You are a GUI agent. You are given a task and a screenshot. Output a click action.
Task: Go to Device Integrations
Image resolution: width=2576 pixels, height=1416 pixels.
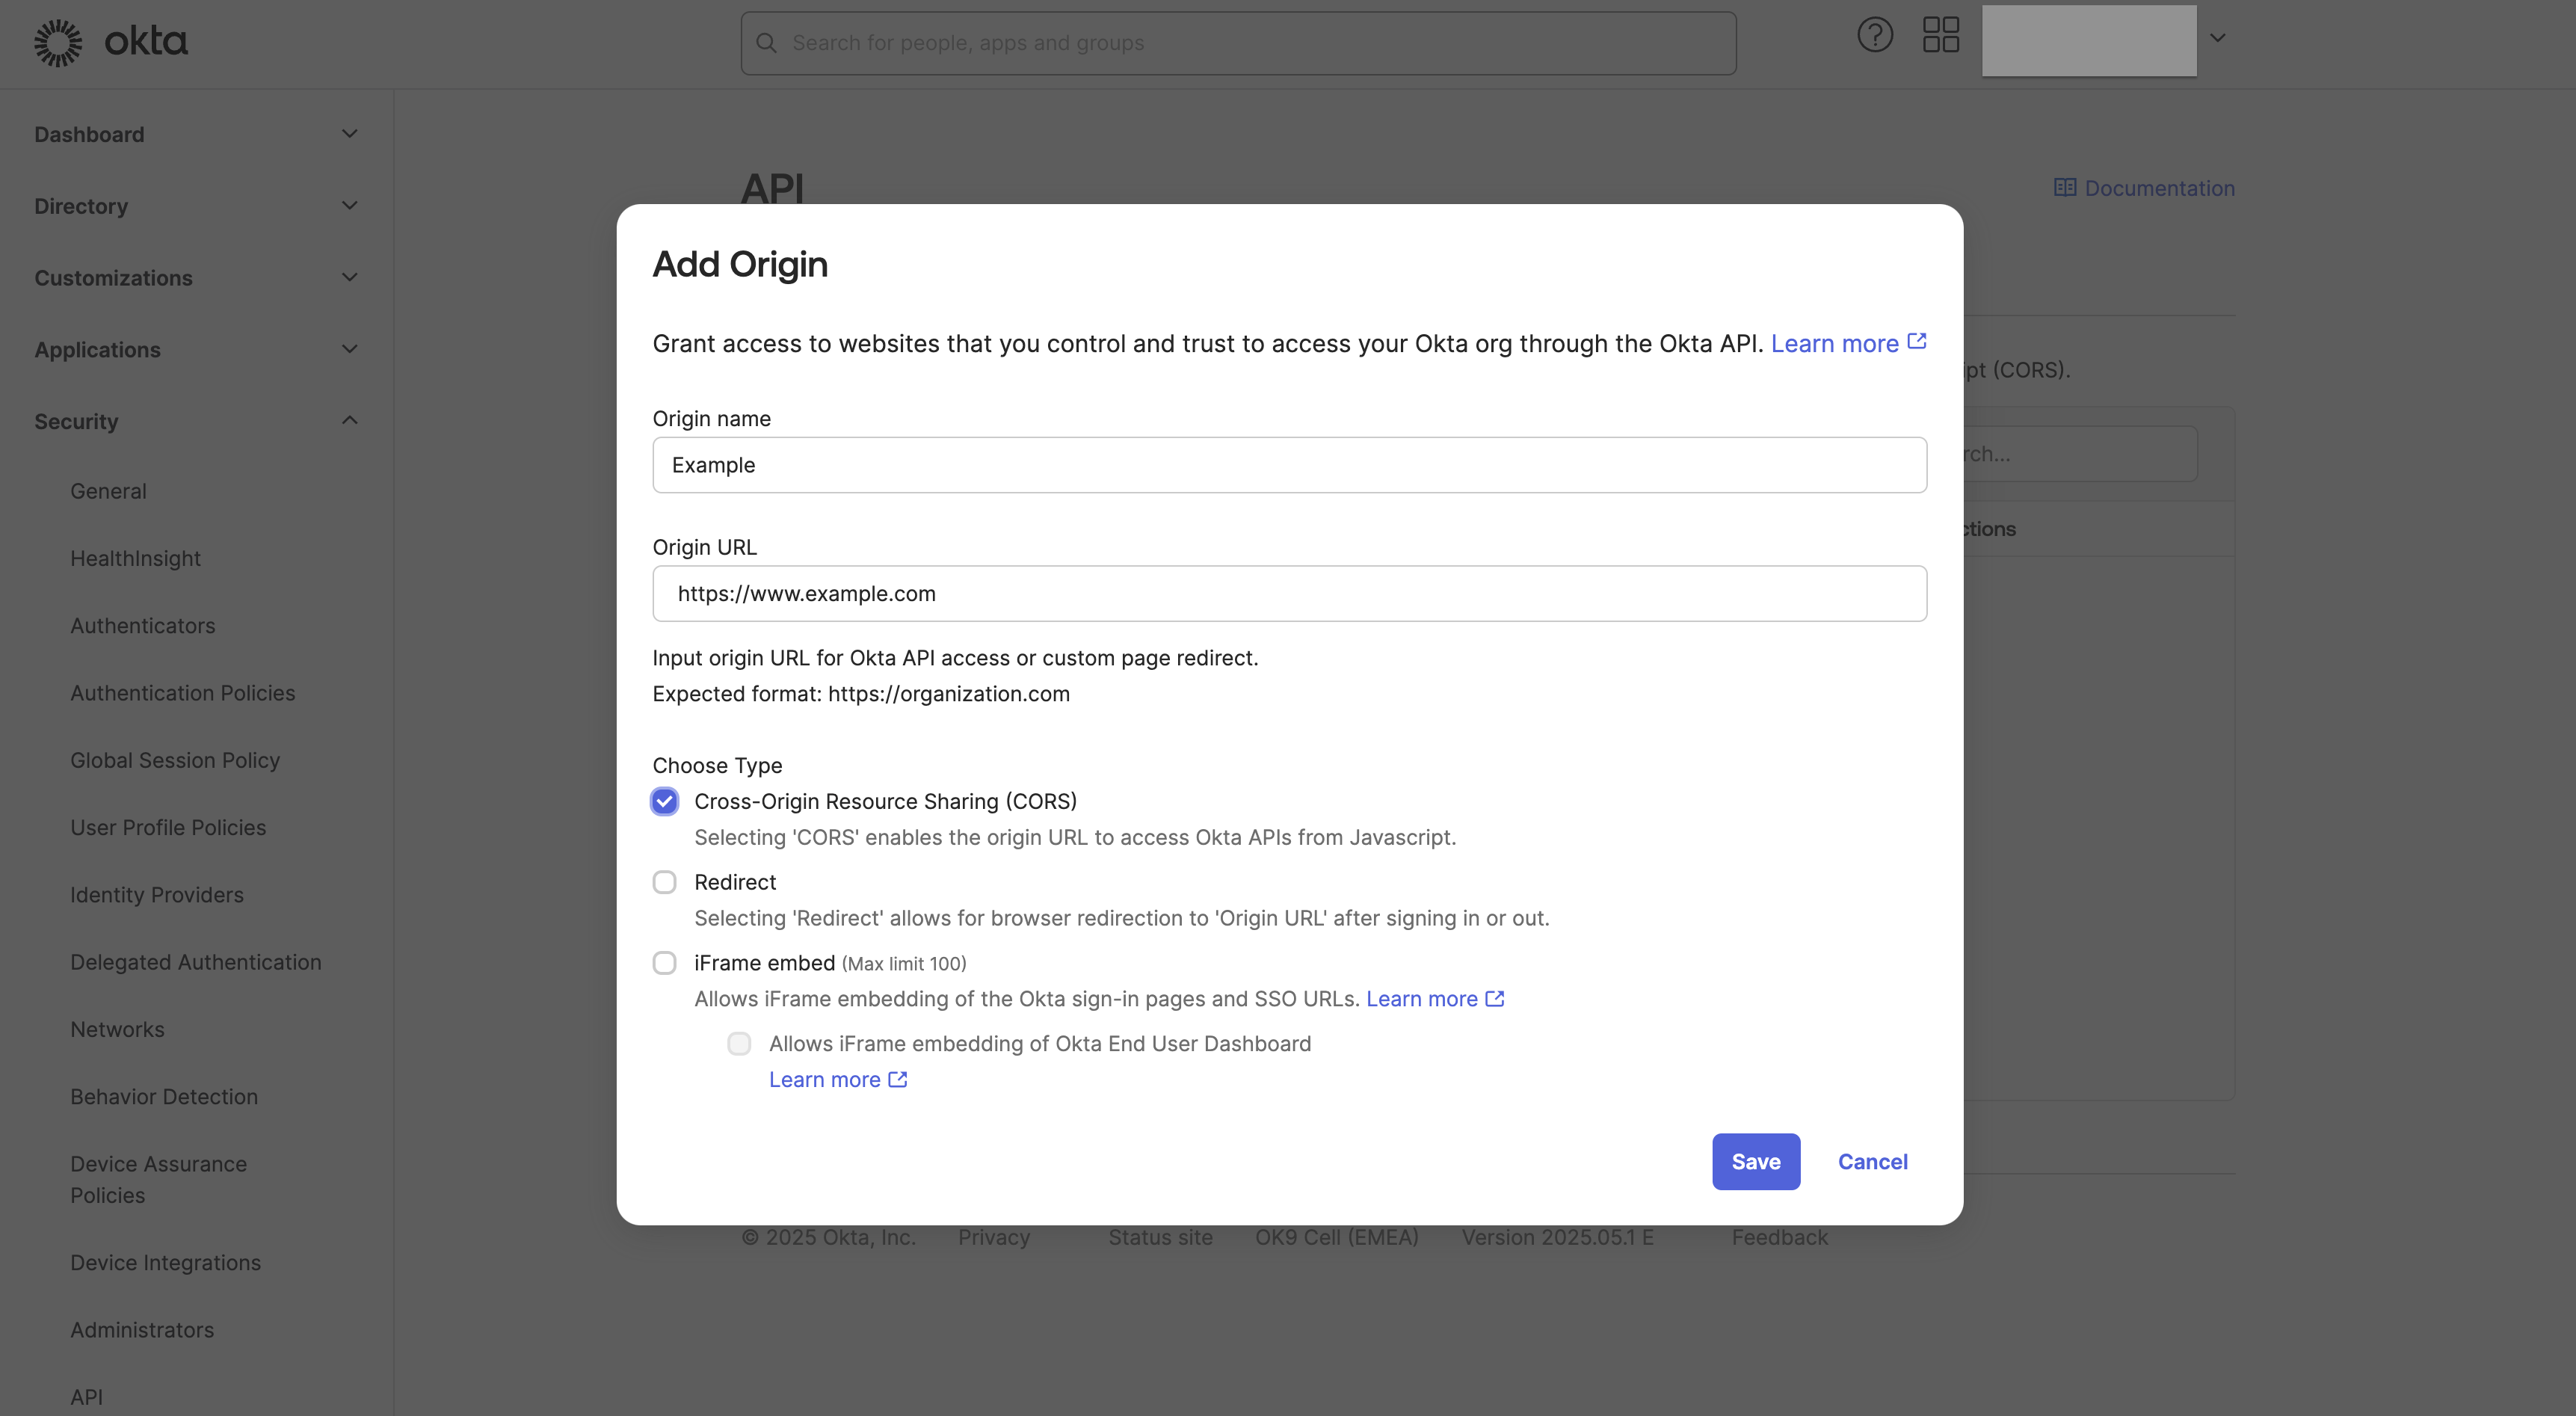(x=165, y=1263)
